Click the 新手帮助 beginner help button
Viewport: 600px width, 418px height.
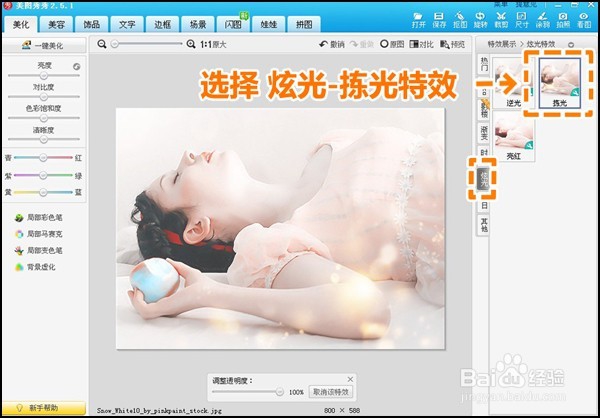click(x=44, y=408)
